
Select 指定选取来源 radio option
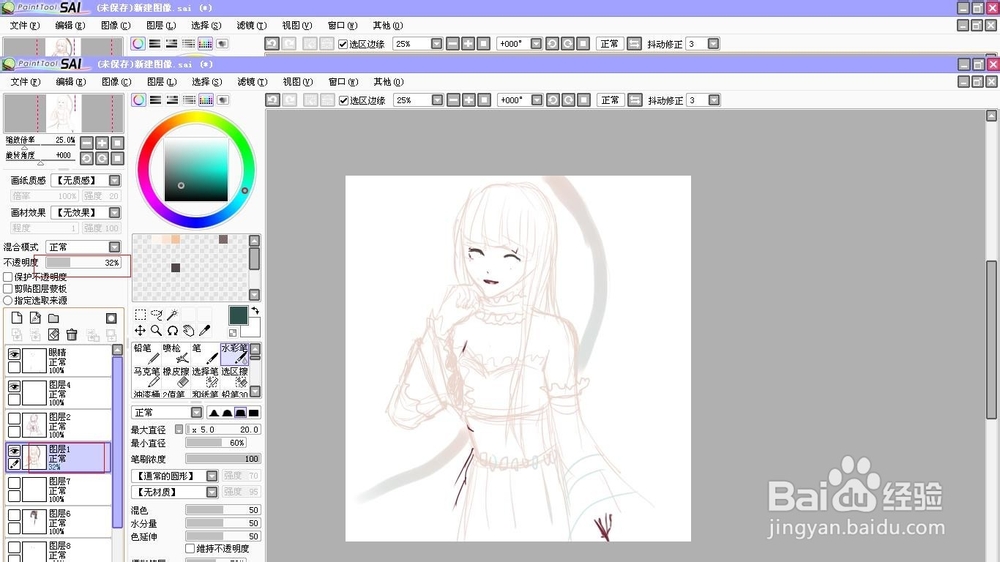tap(8, 300)
